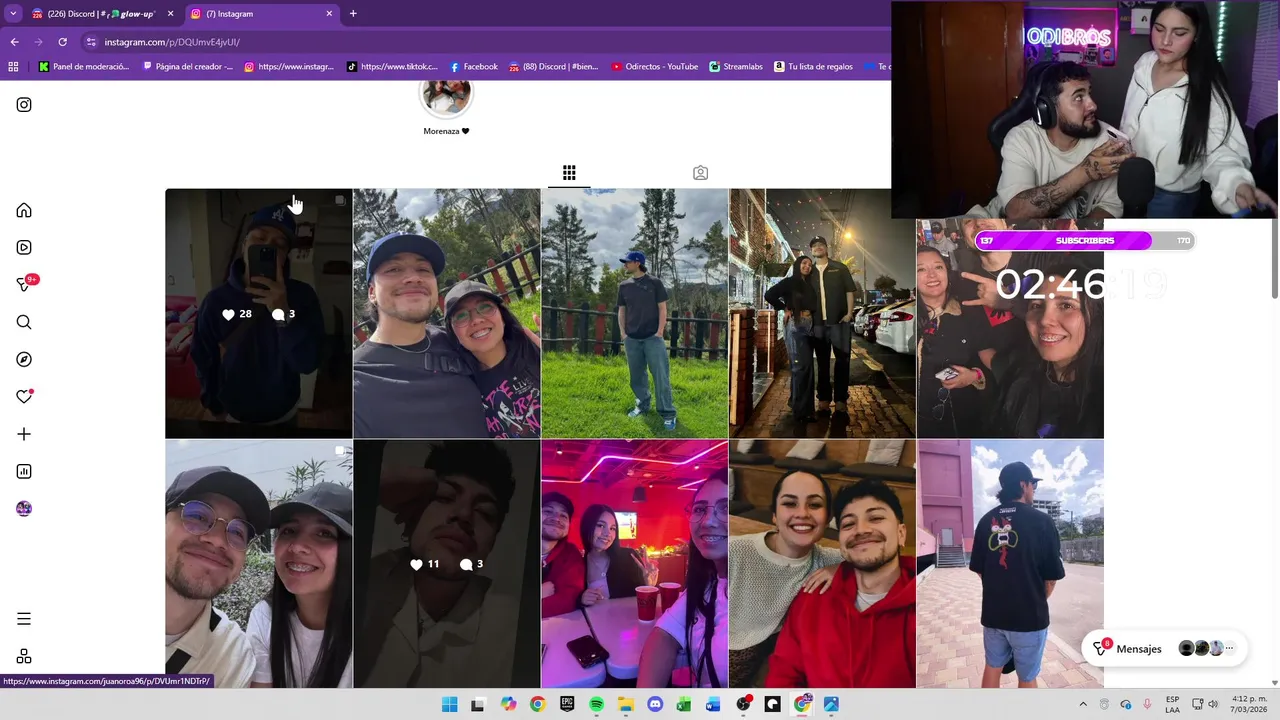The height and width of the screenshot is (720, 1280).
Task: Click the Instagram logo in the sidebar
Action: tap(24, 105)
